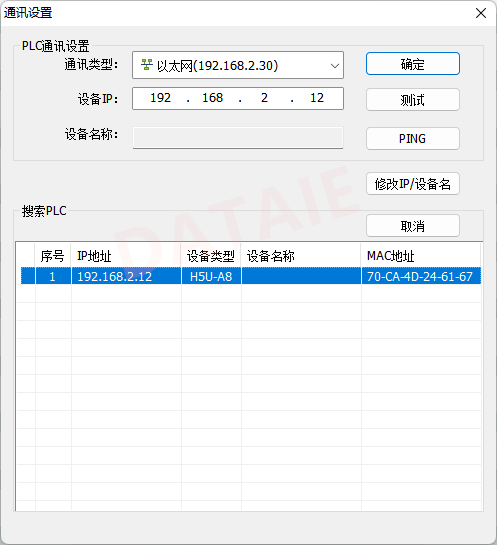Click sequence number 1 cell
This screenshot has width=497, height=545.
(x=52, y=277)
